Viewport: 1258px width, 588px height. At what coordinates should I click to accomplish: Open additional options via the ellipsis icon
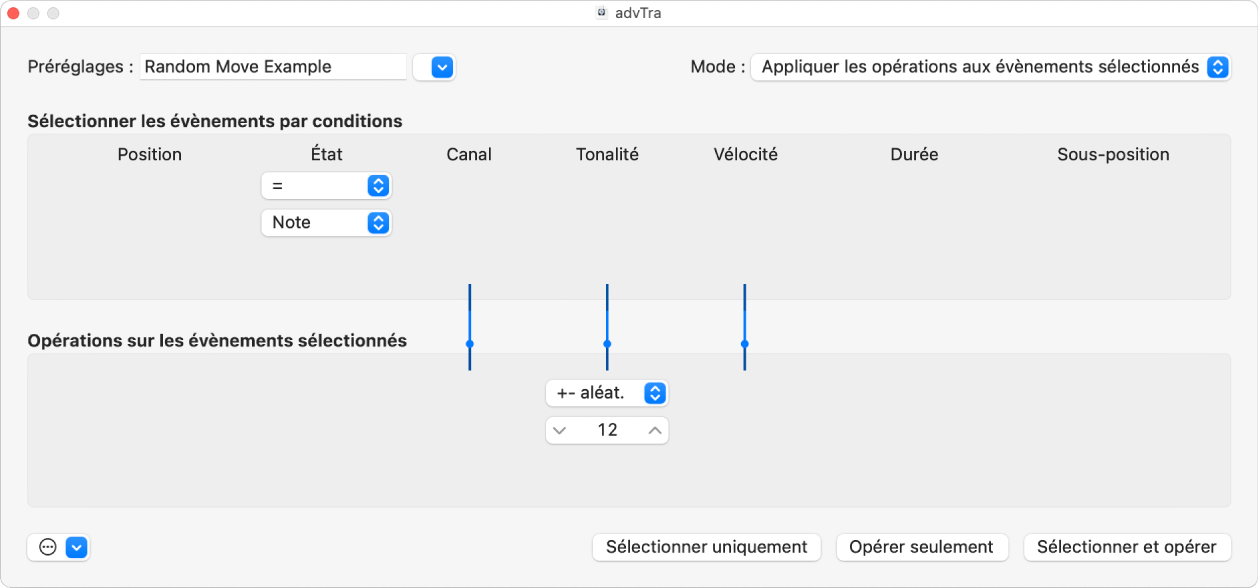pos(45,547)
